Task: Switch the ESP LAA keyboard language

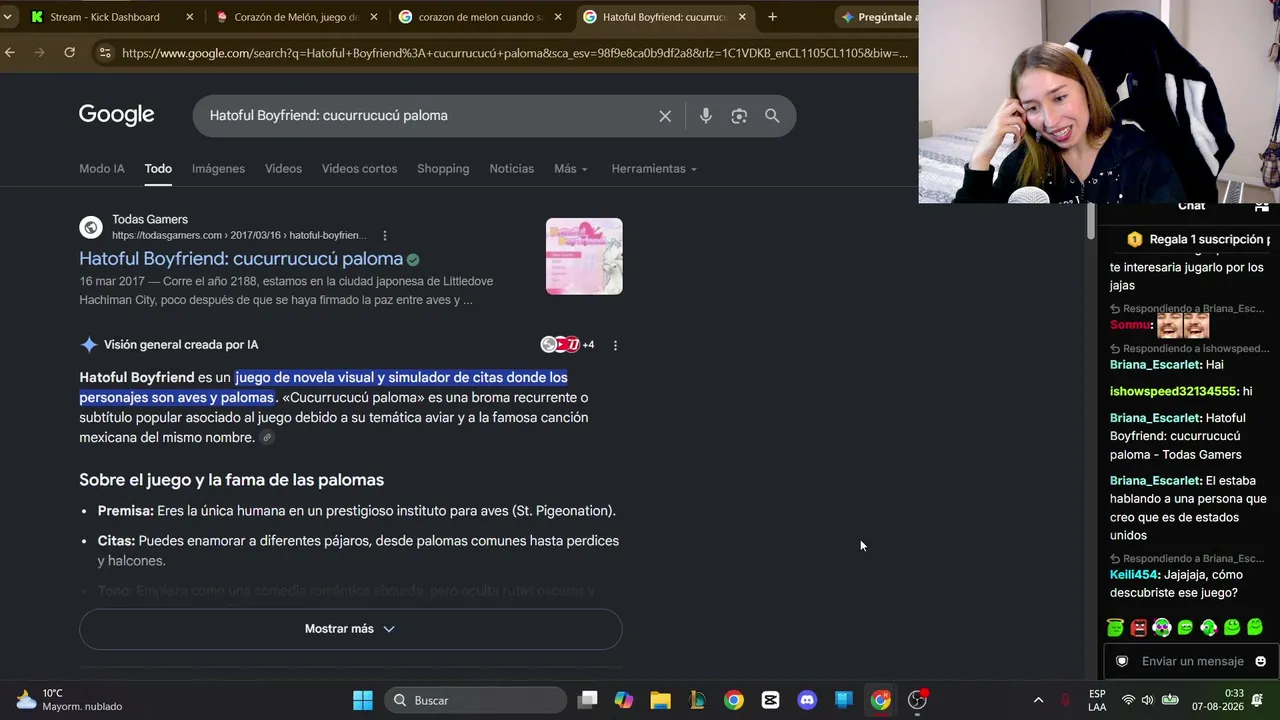Action: [1097, 700]
